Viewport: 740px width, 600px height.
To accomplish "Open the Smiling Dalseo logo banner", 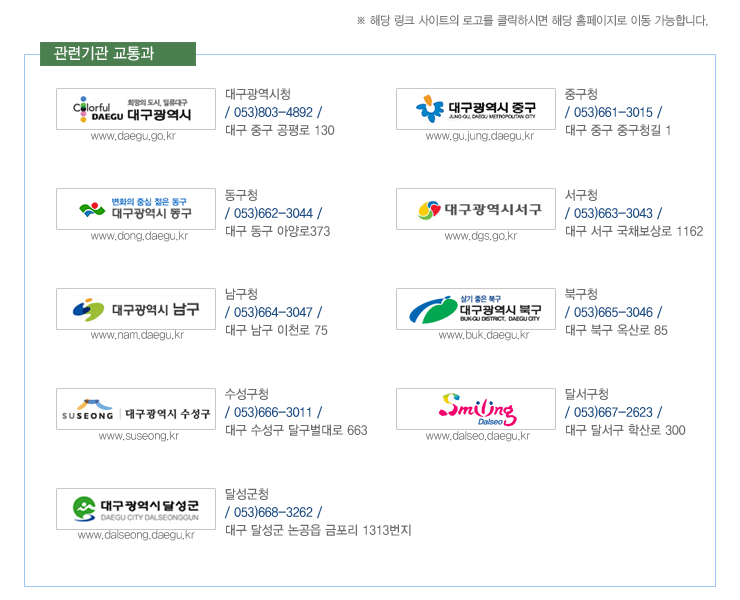I will tap(476, 409).
